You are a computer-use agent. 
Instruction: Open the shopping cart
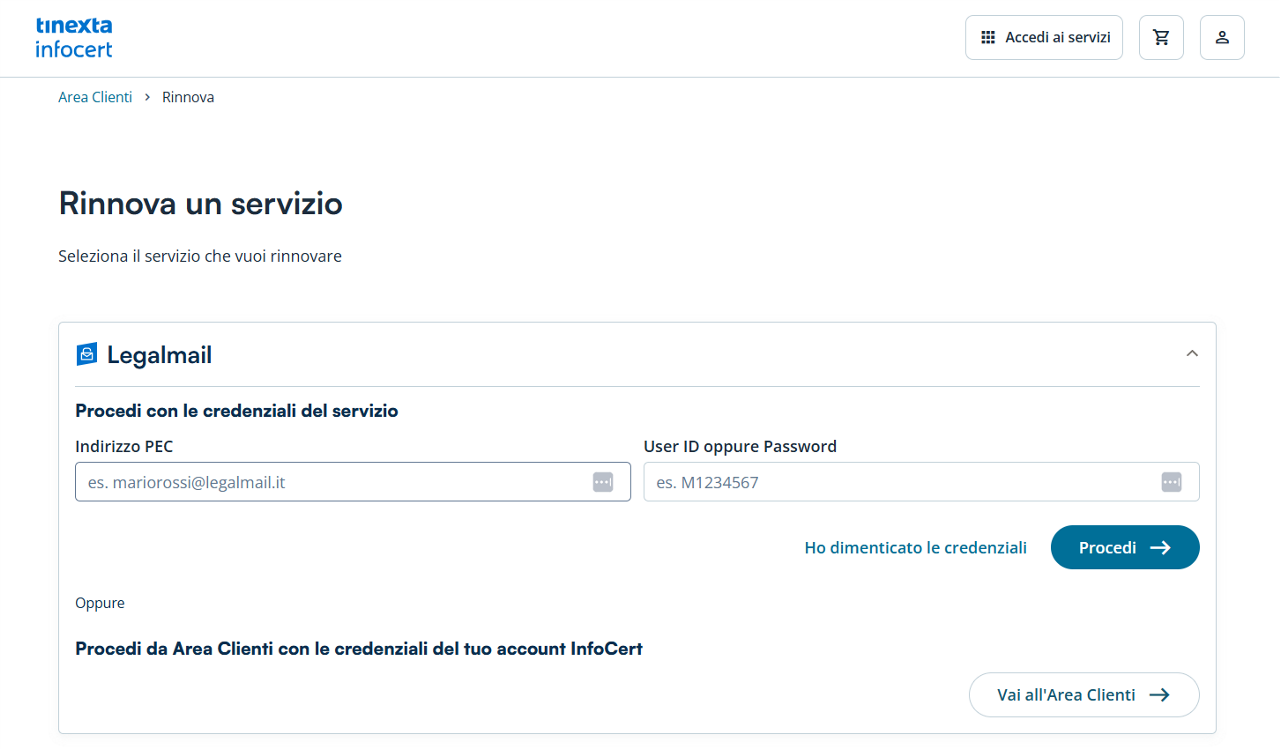click(x=1161, y=38)
